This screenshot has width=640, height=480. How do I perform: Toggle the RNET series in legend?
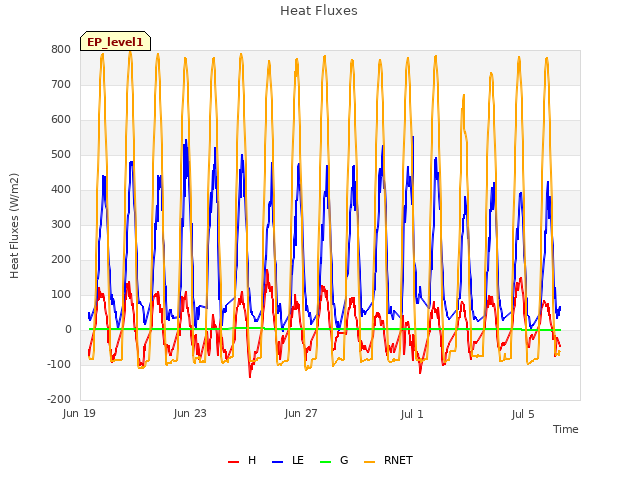[x=388, y=460]
